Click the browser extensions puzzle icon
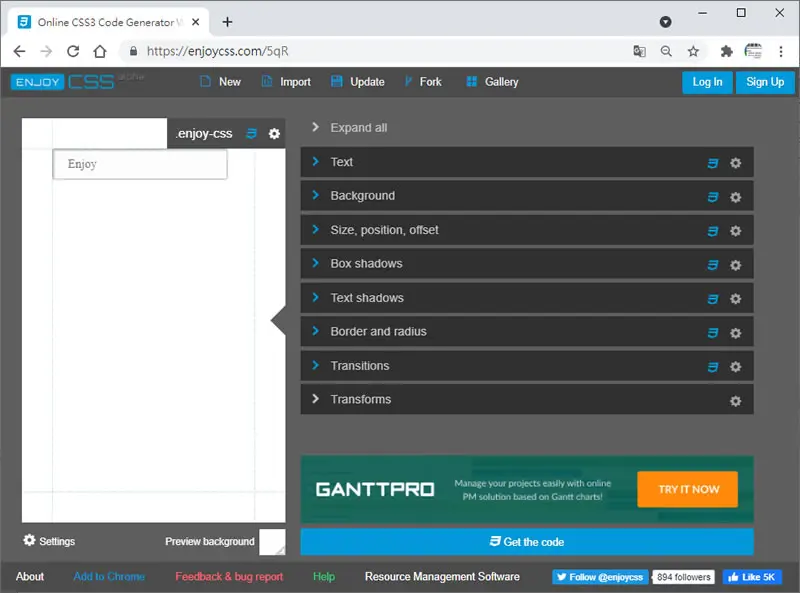Image resolution: width=800 pixels, height=593 pixels. coord(726,51)
